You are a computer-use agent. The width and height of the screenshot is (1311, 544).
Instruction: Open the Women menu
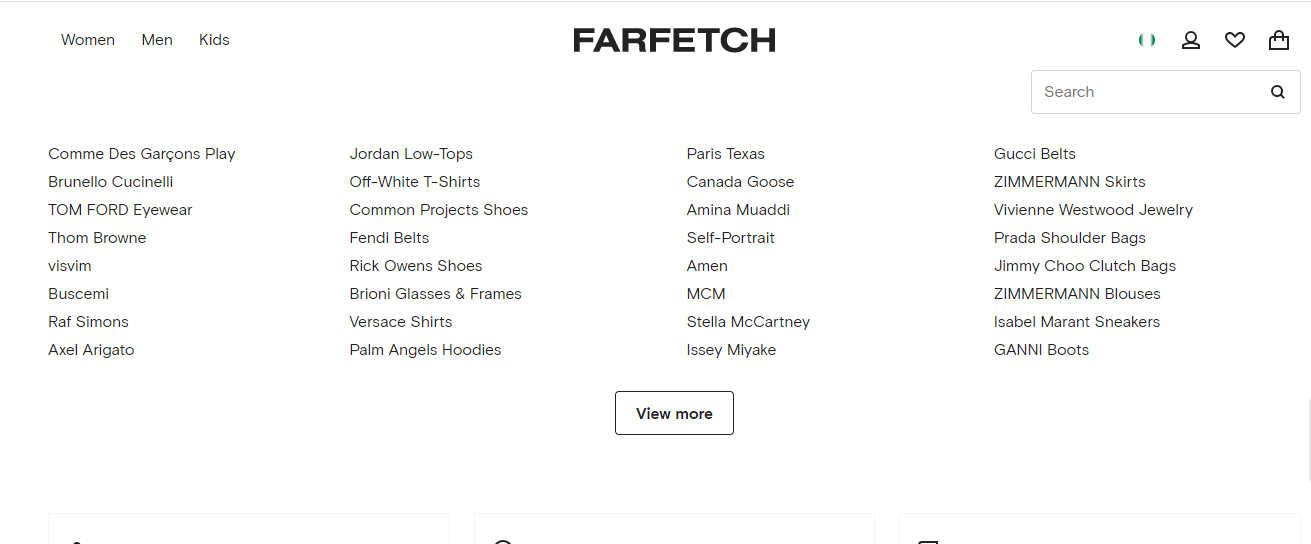pos(88,40)
